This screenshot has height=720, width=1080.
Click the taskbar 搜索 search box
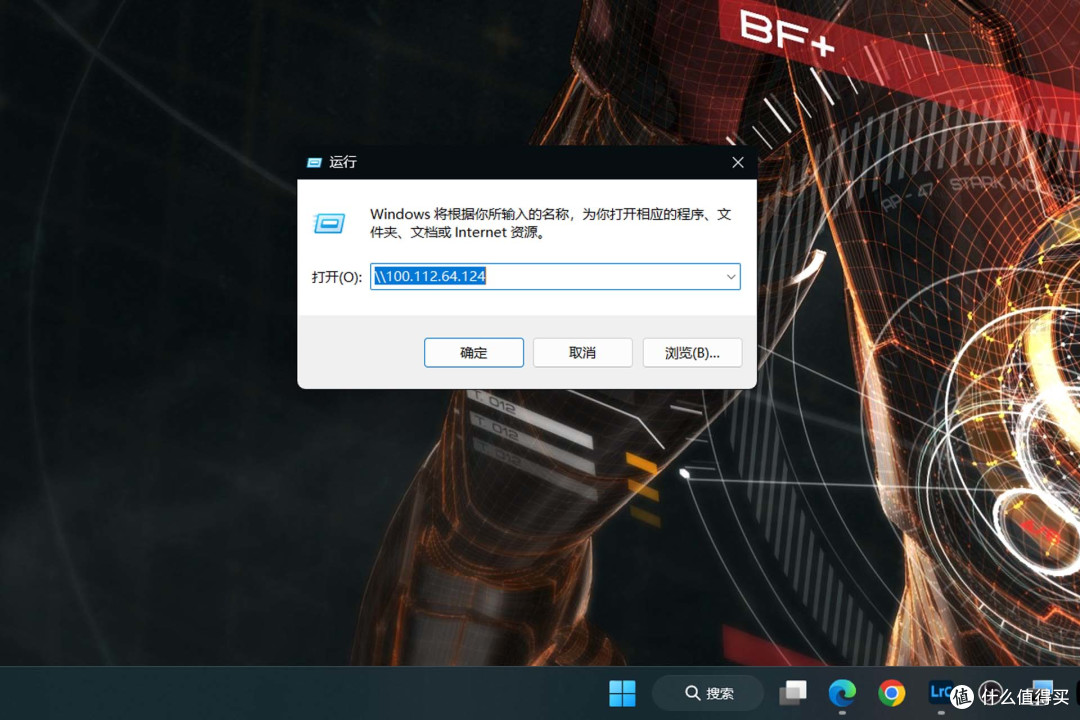tap(708, 693)
